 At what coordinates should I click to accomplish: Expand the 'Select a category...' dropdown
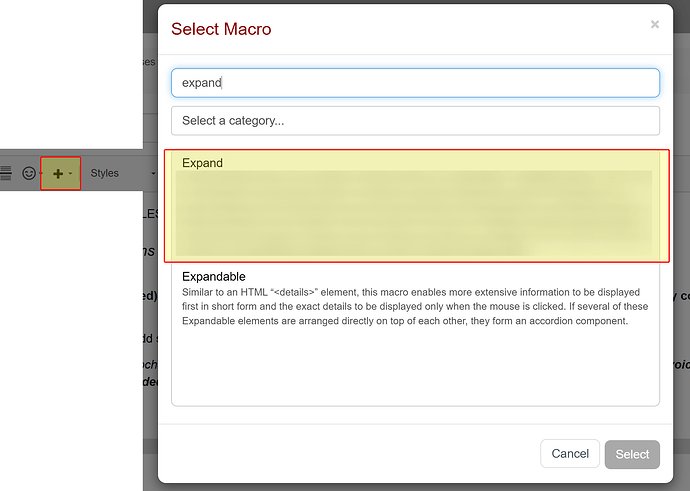click(x=415, y=120)
